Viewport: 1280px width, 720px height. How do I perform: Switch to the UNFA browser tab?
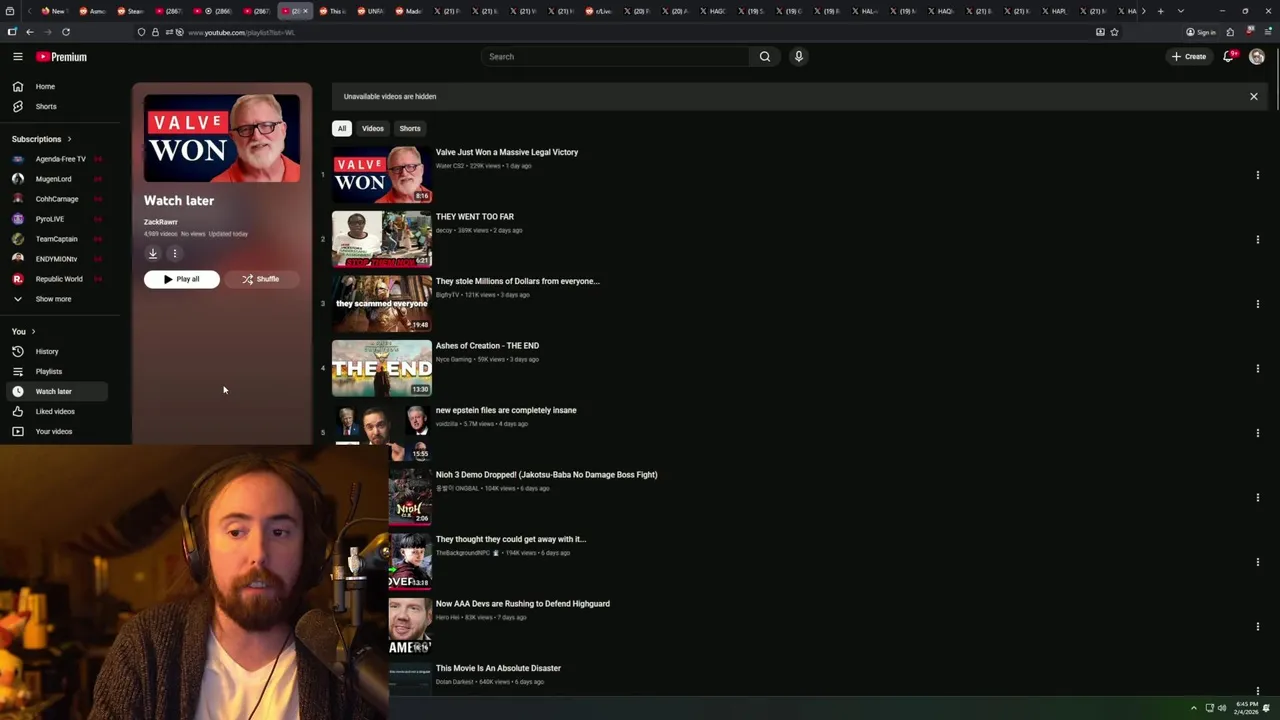(371, 11)
